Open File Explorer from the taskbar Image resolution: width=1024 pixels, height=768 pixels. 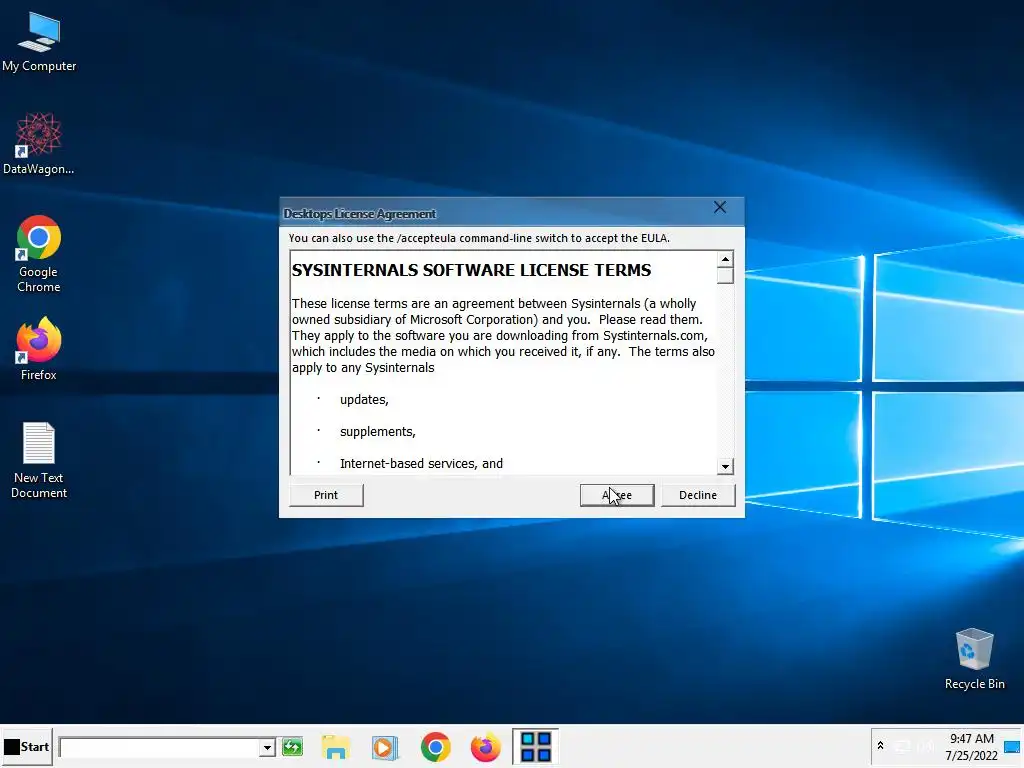(336, 747)
